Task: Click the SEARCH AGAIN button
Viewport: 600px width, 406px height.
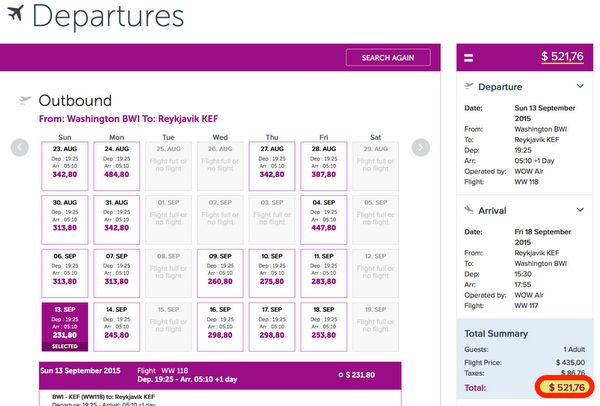Action: click(388, 58)
